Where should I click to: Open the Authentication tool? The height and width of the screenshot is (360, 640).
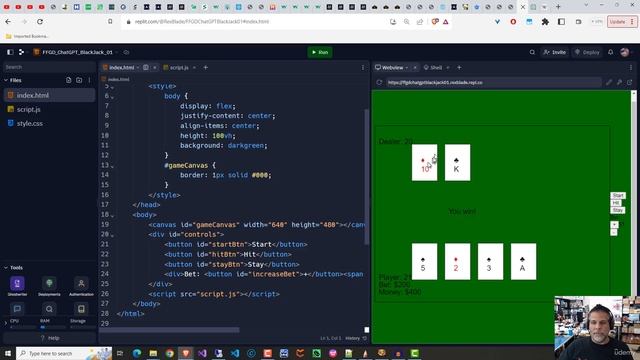click(x=81, y=286)
